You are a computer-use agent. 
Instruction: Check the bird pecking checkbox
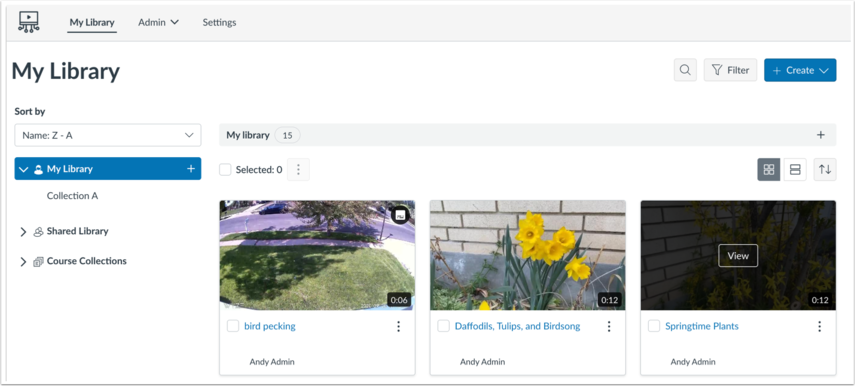[x=233, y=326]
